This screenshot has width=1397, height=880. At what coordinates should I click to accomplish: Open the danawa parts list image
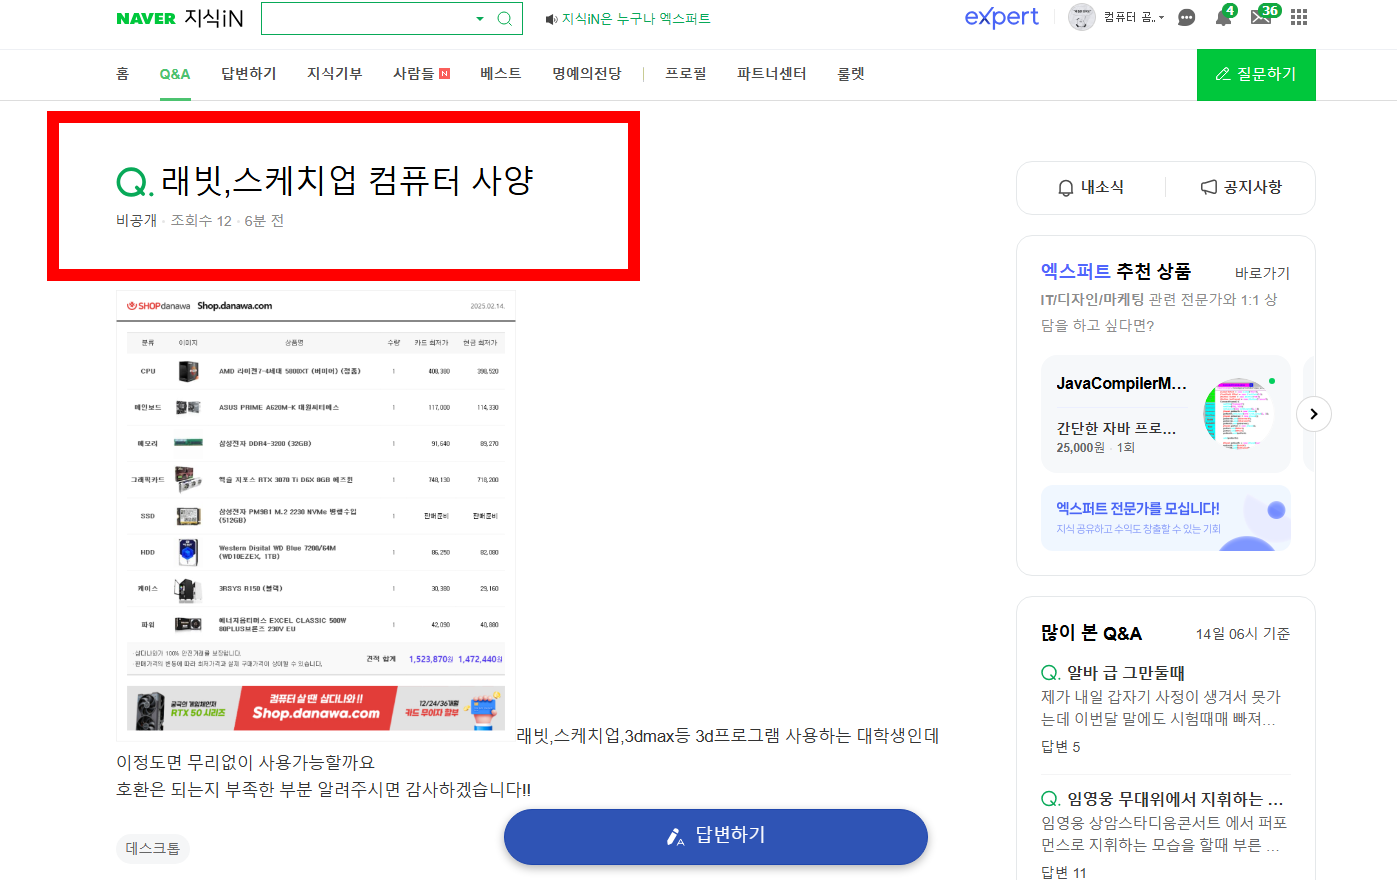tap(316, 515)
